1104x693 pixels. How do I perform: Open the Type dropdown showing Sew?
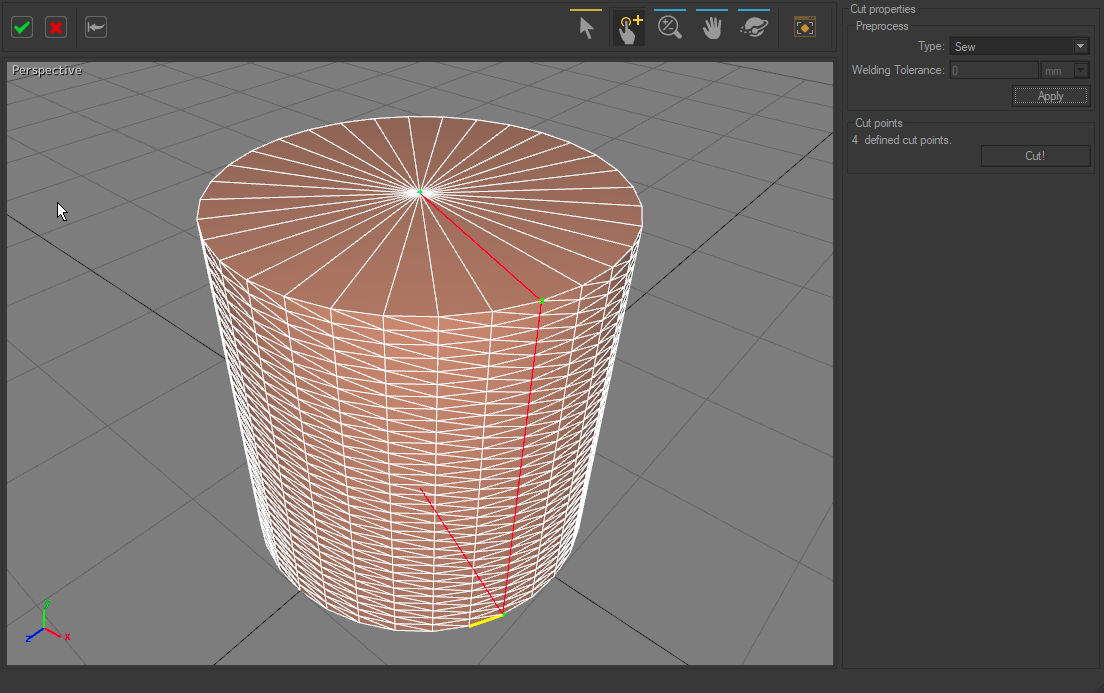tap(1018, 46)
